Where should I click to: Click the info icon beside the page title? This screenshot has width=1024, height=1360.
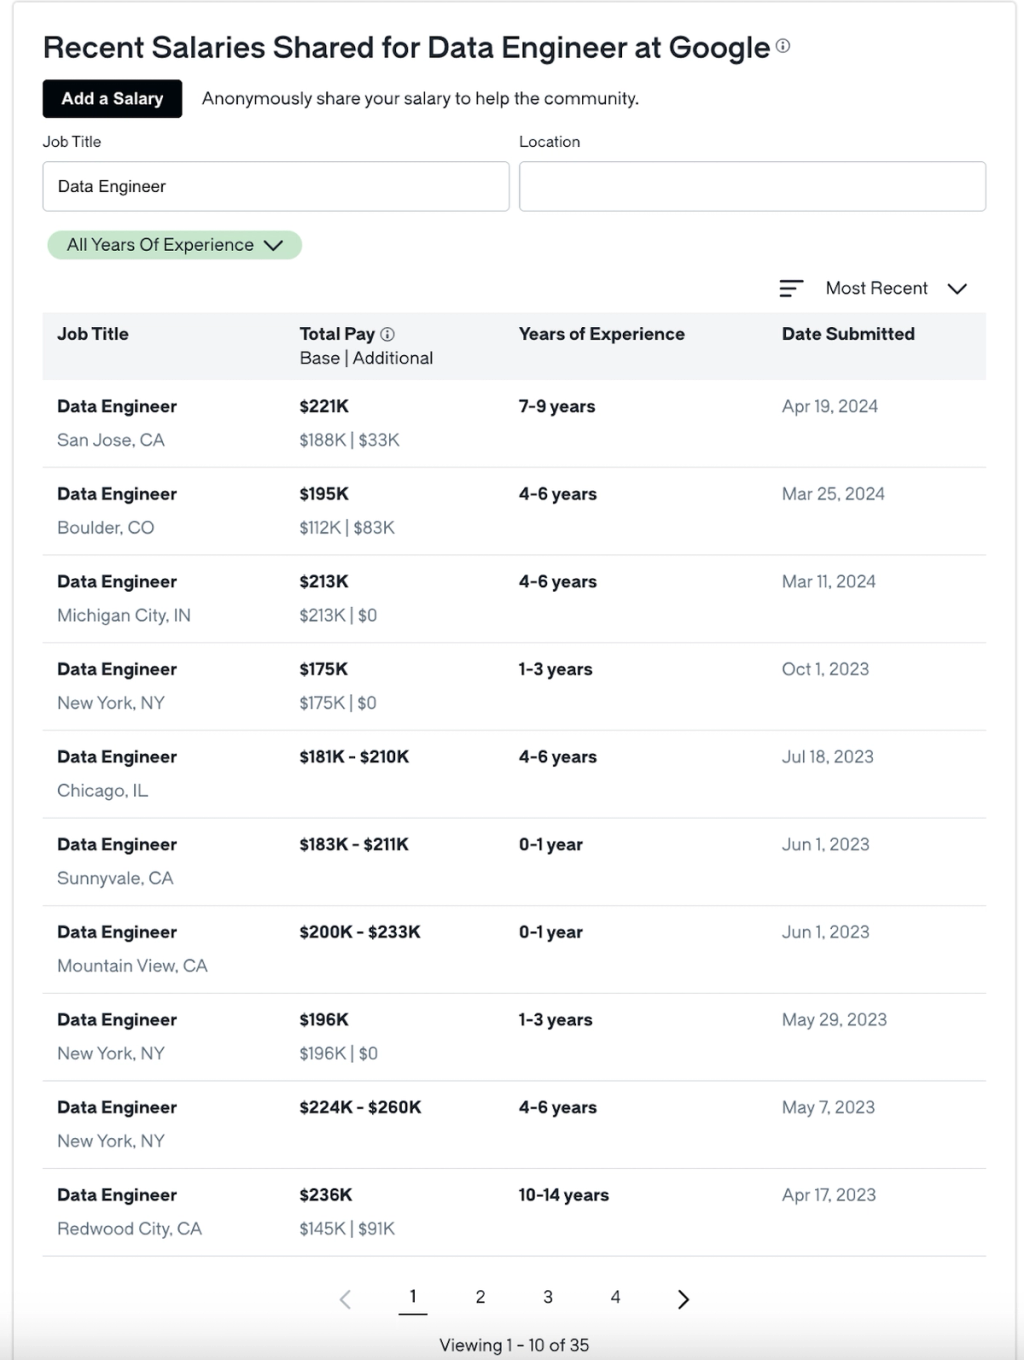pos(783,45)
